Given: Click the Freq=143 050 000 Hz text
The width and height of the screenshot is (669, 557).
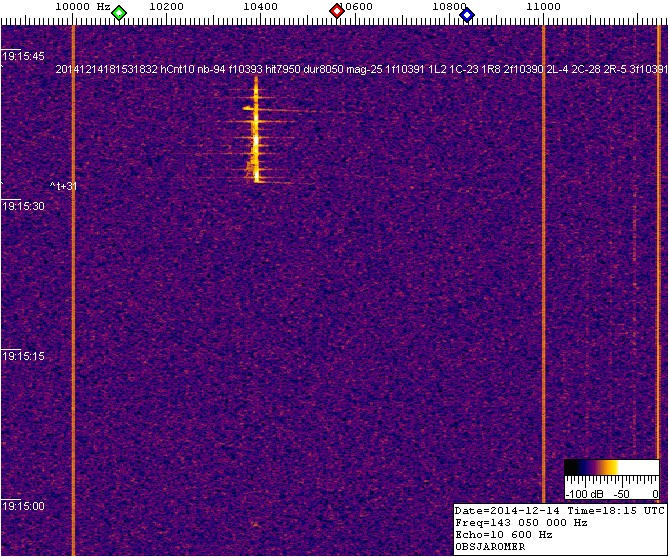Looking at the screenshot, I should [x=525, y=522].
